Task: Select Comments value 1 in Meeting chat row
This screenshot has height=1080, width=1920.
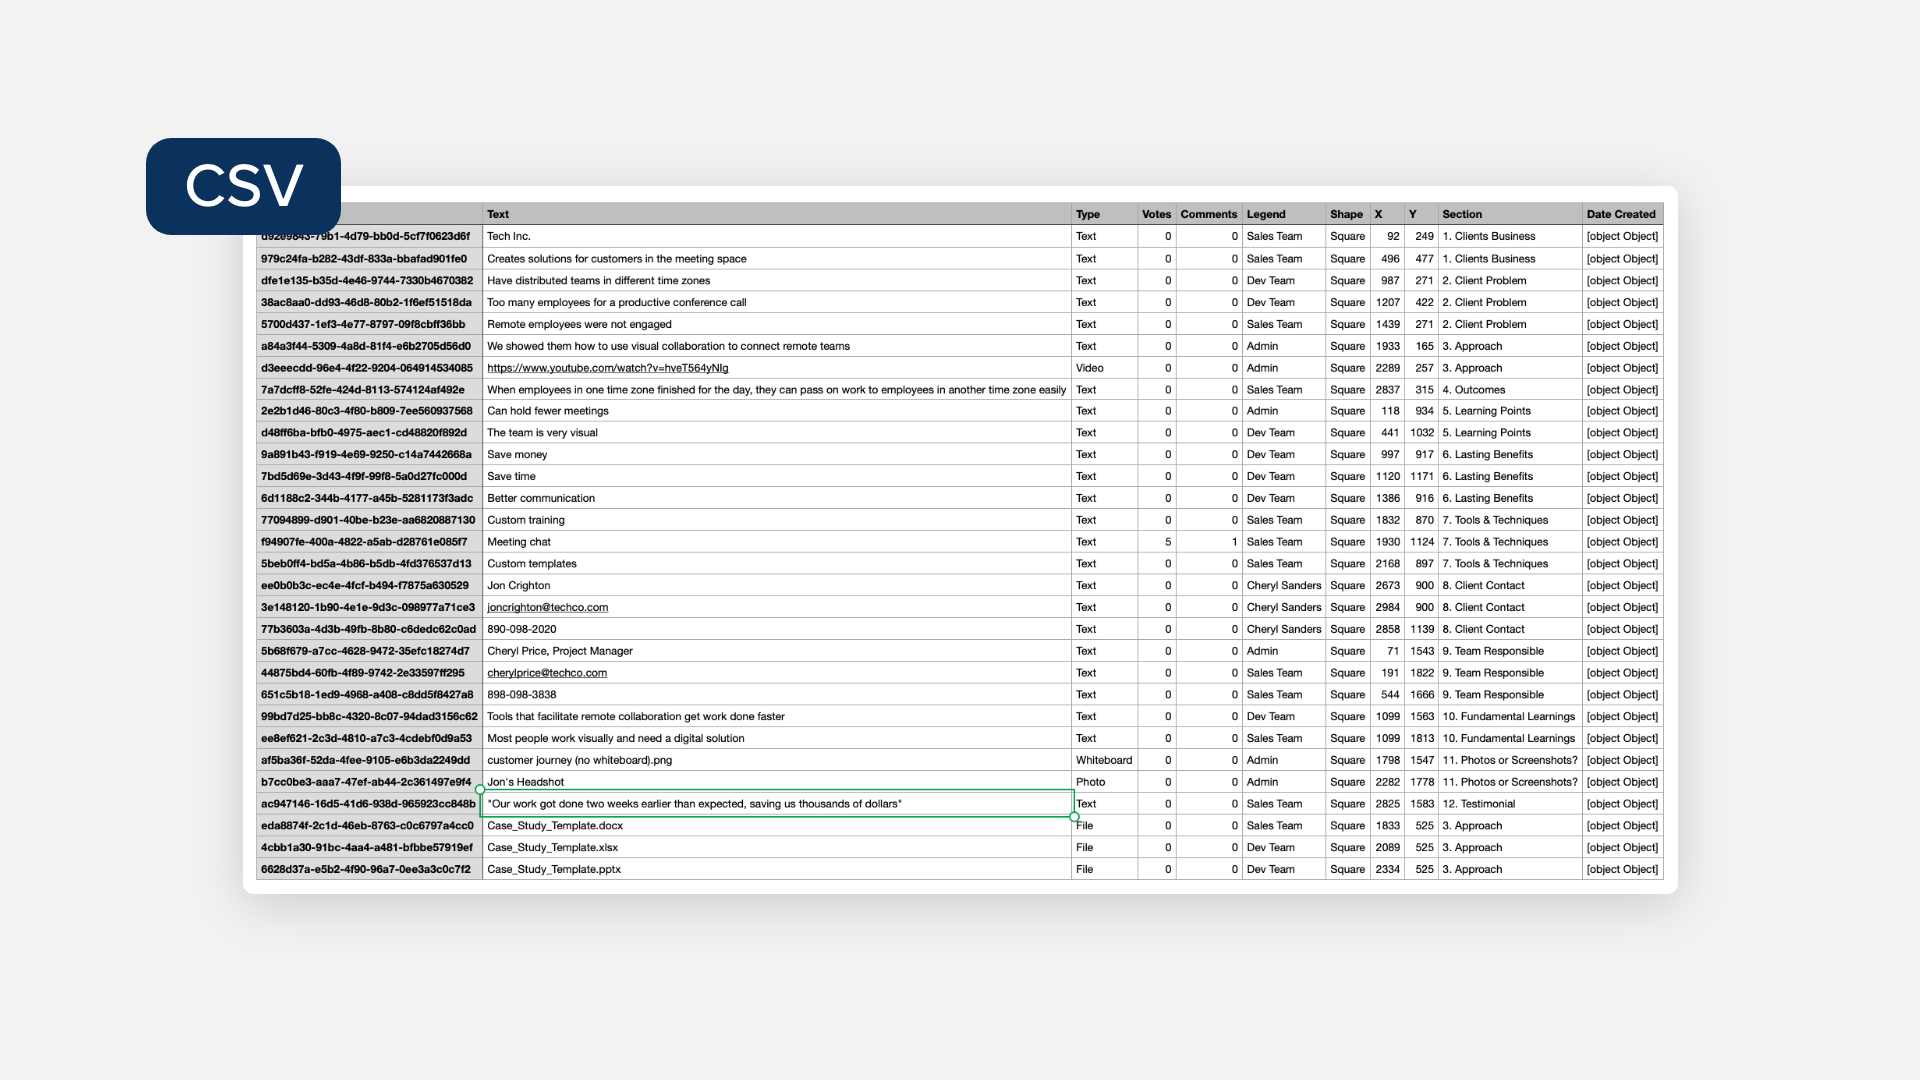Action: (x=1209, y=542)
